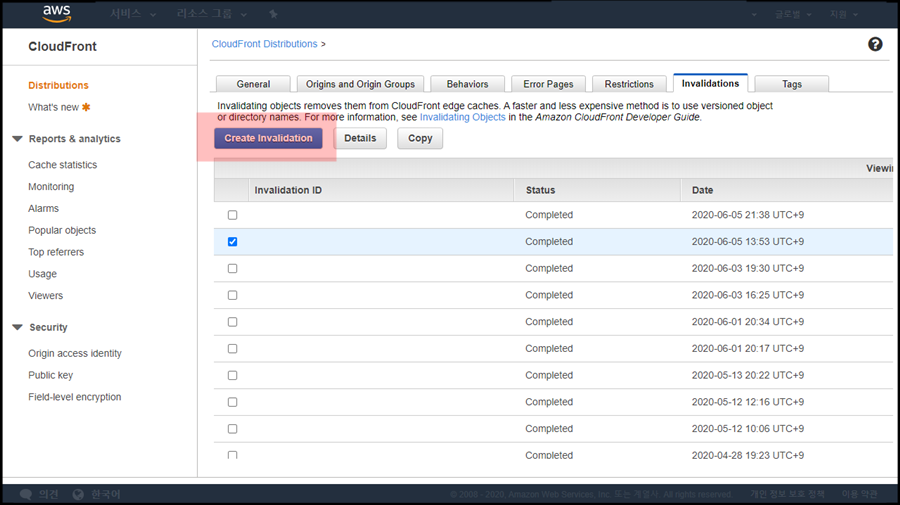Collapse the Reports & analytics section
The height and width of the screenshot is (505, 900).
(x=17, y=139)
